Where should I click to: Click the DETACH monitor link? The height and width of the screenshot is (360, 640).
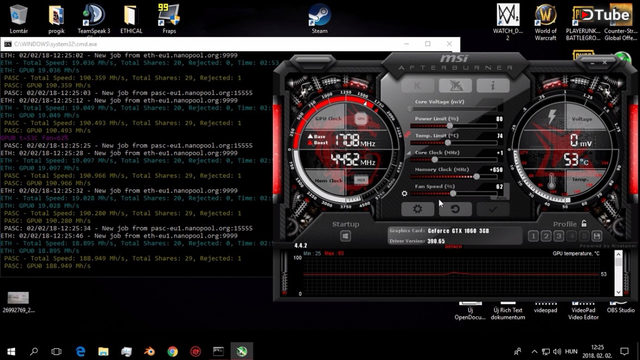tap(453, 247)
